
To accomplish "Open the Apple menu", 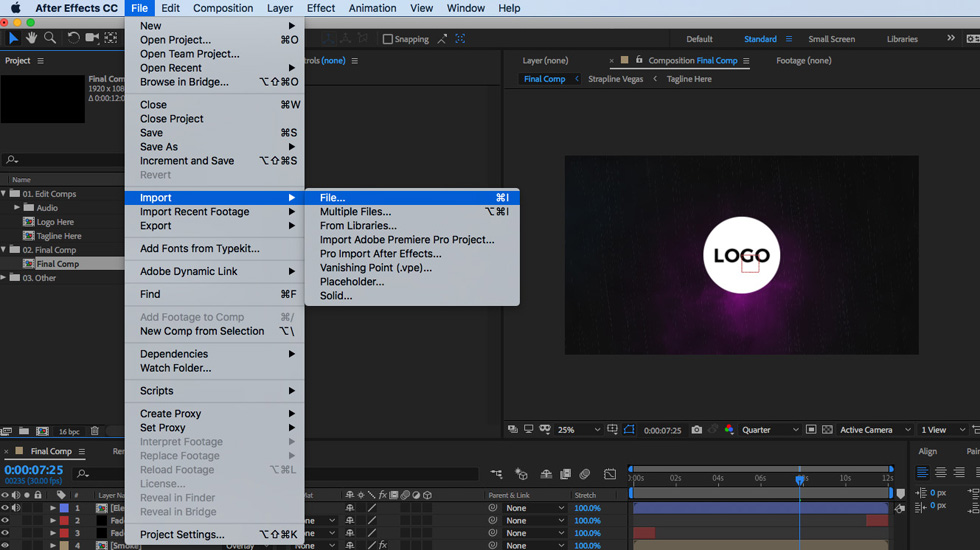I will (15, 8).
